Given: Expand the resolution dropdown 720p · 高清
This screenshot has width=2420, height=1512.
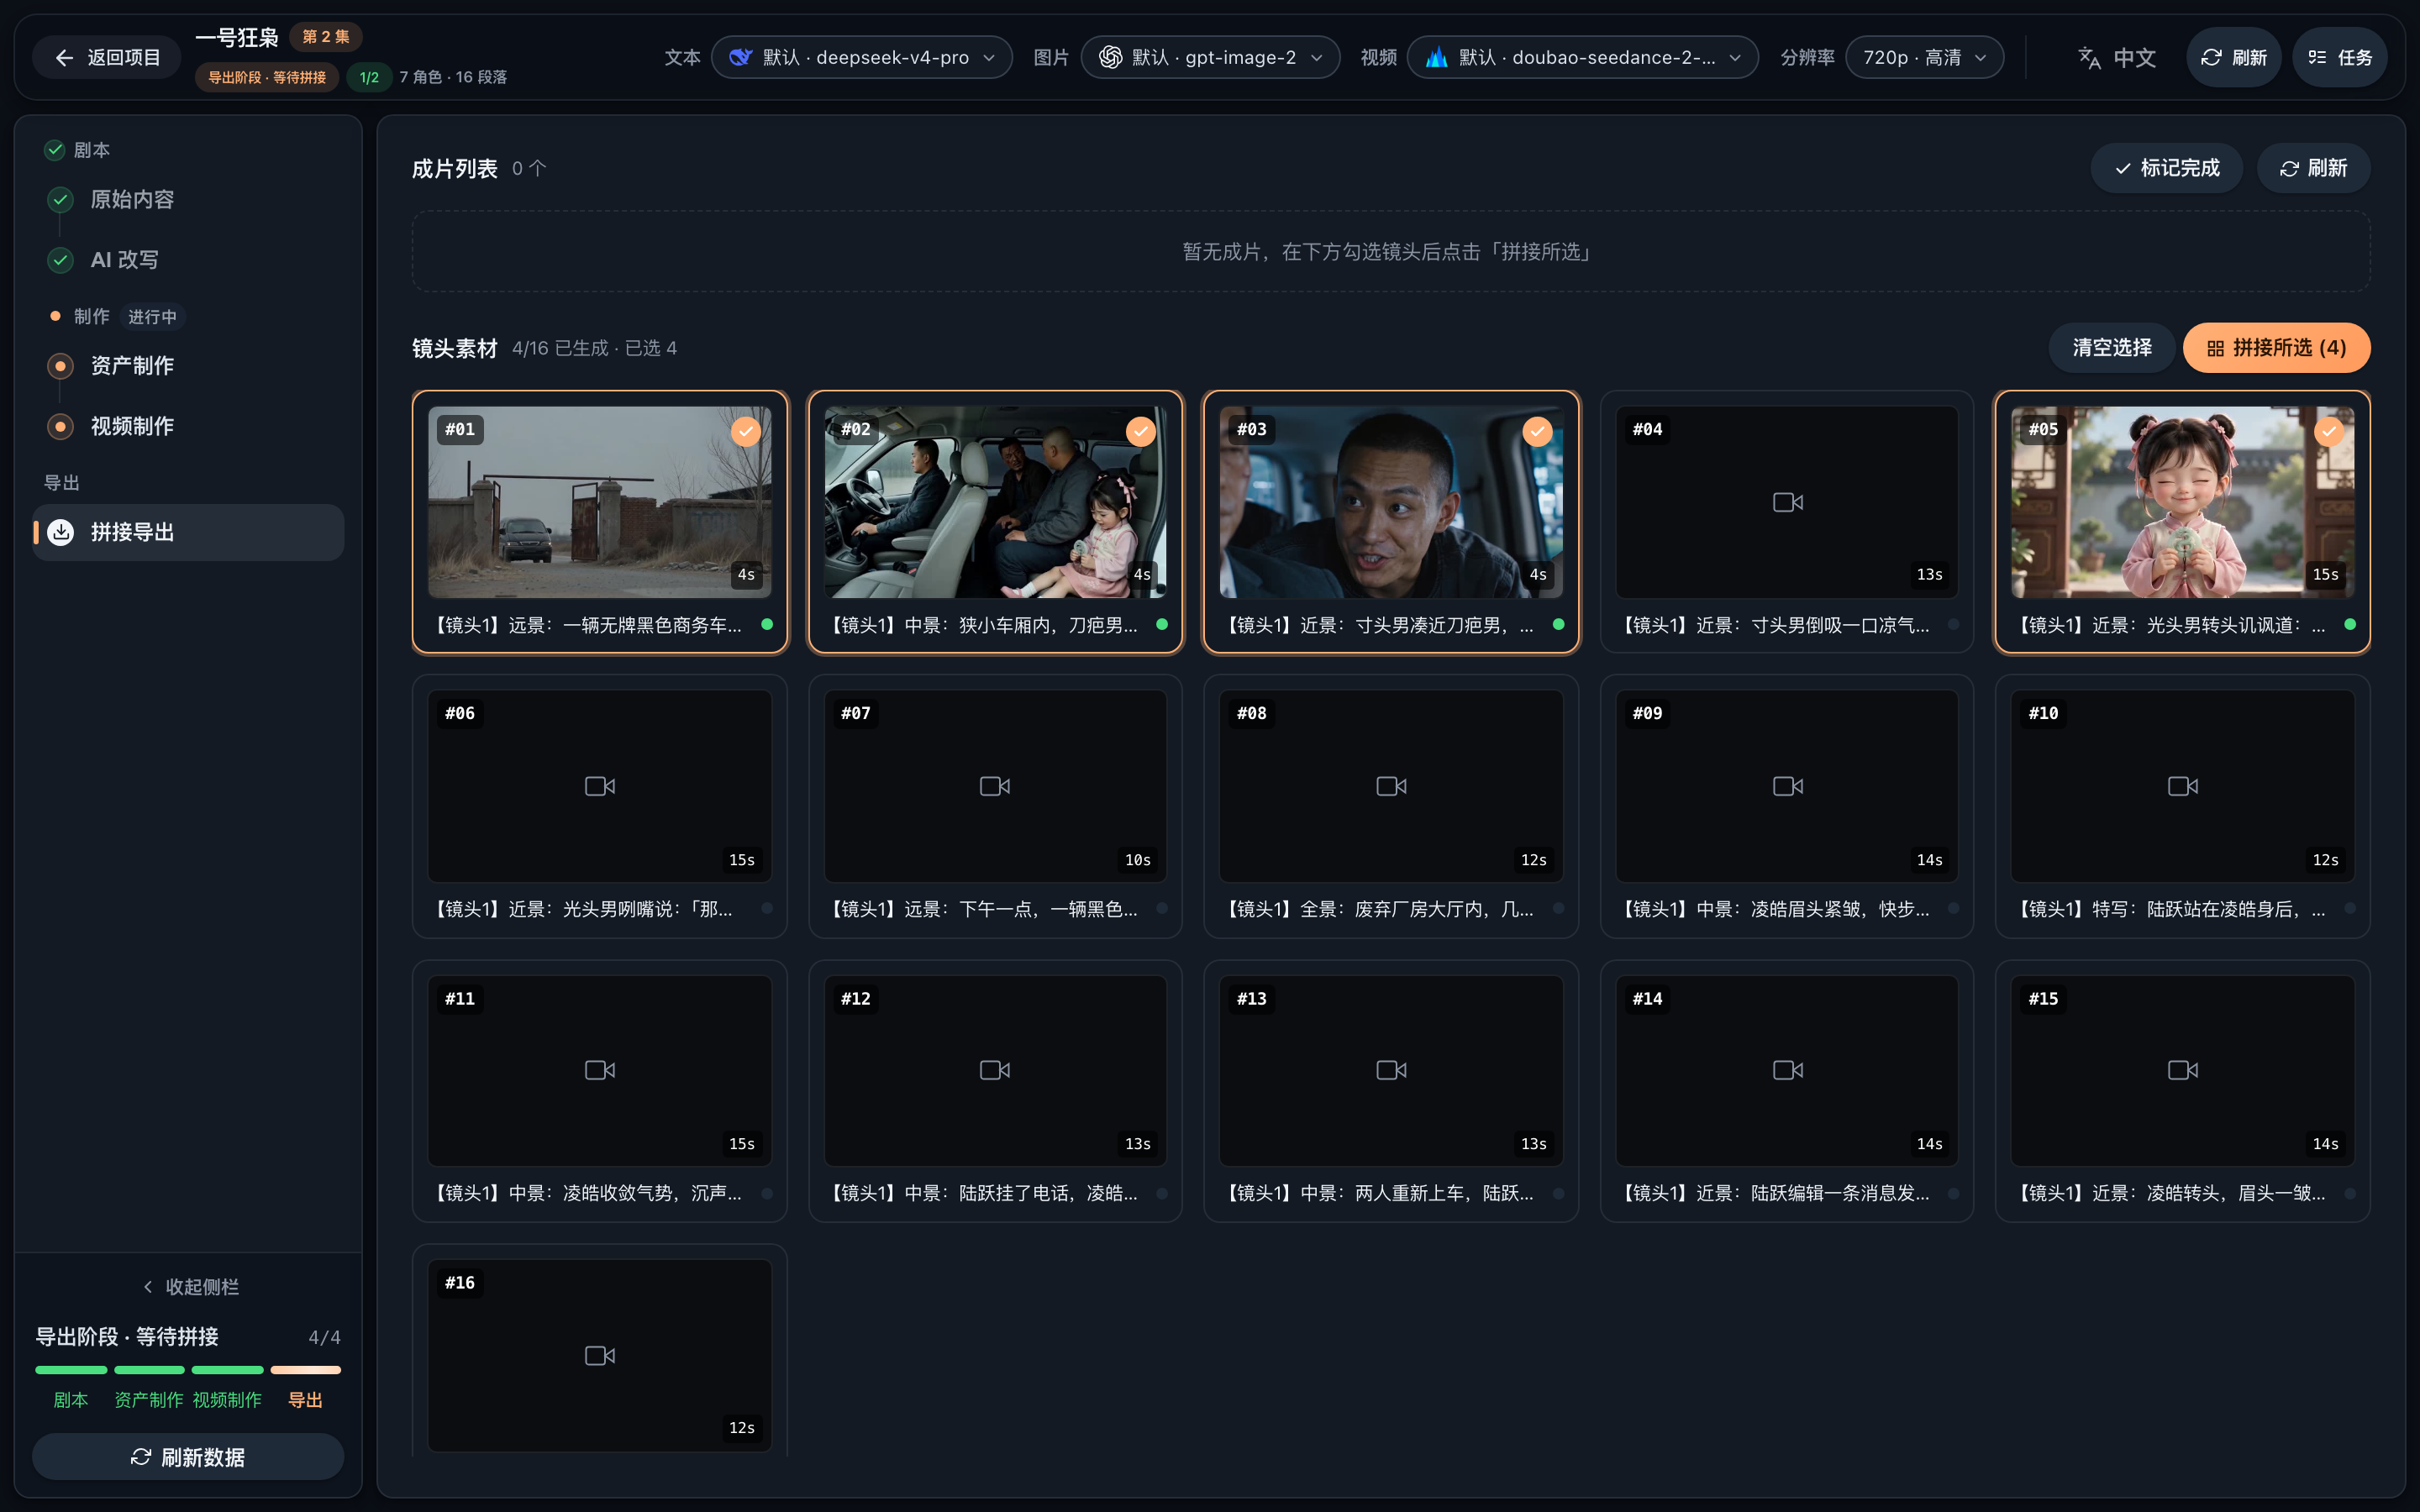Looking at the screenshot, I should click(x=1924, y=57).
